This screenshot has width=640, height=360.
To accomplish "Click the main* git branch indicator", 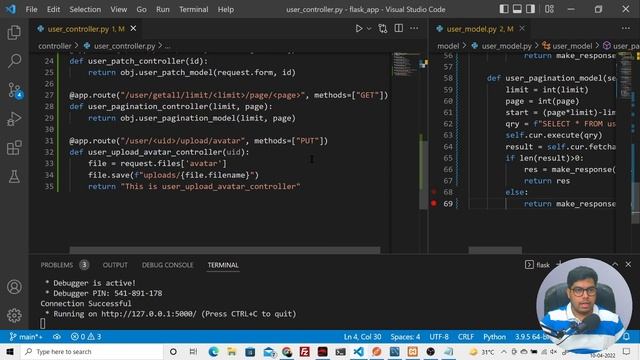I will click(x=26, y=337).
